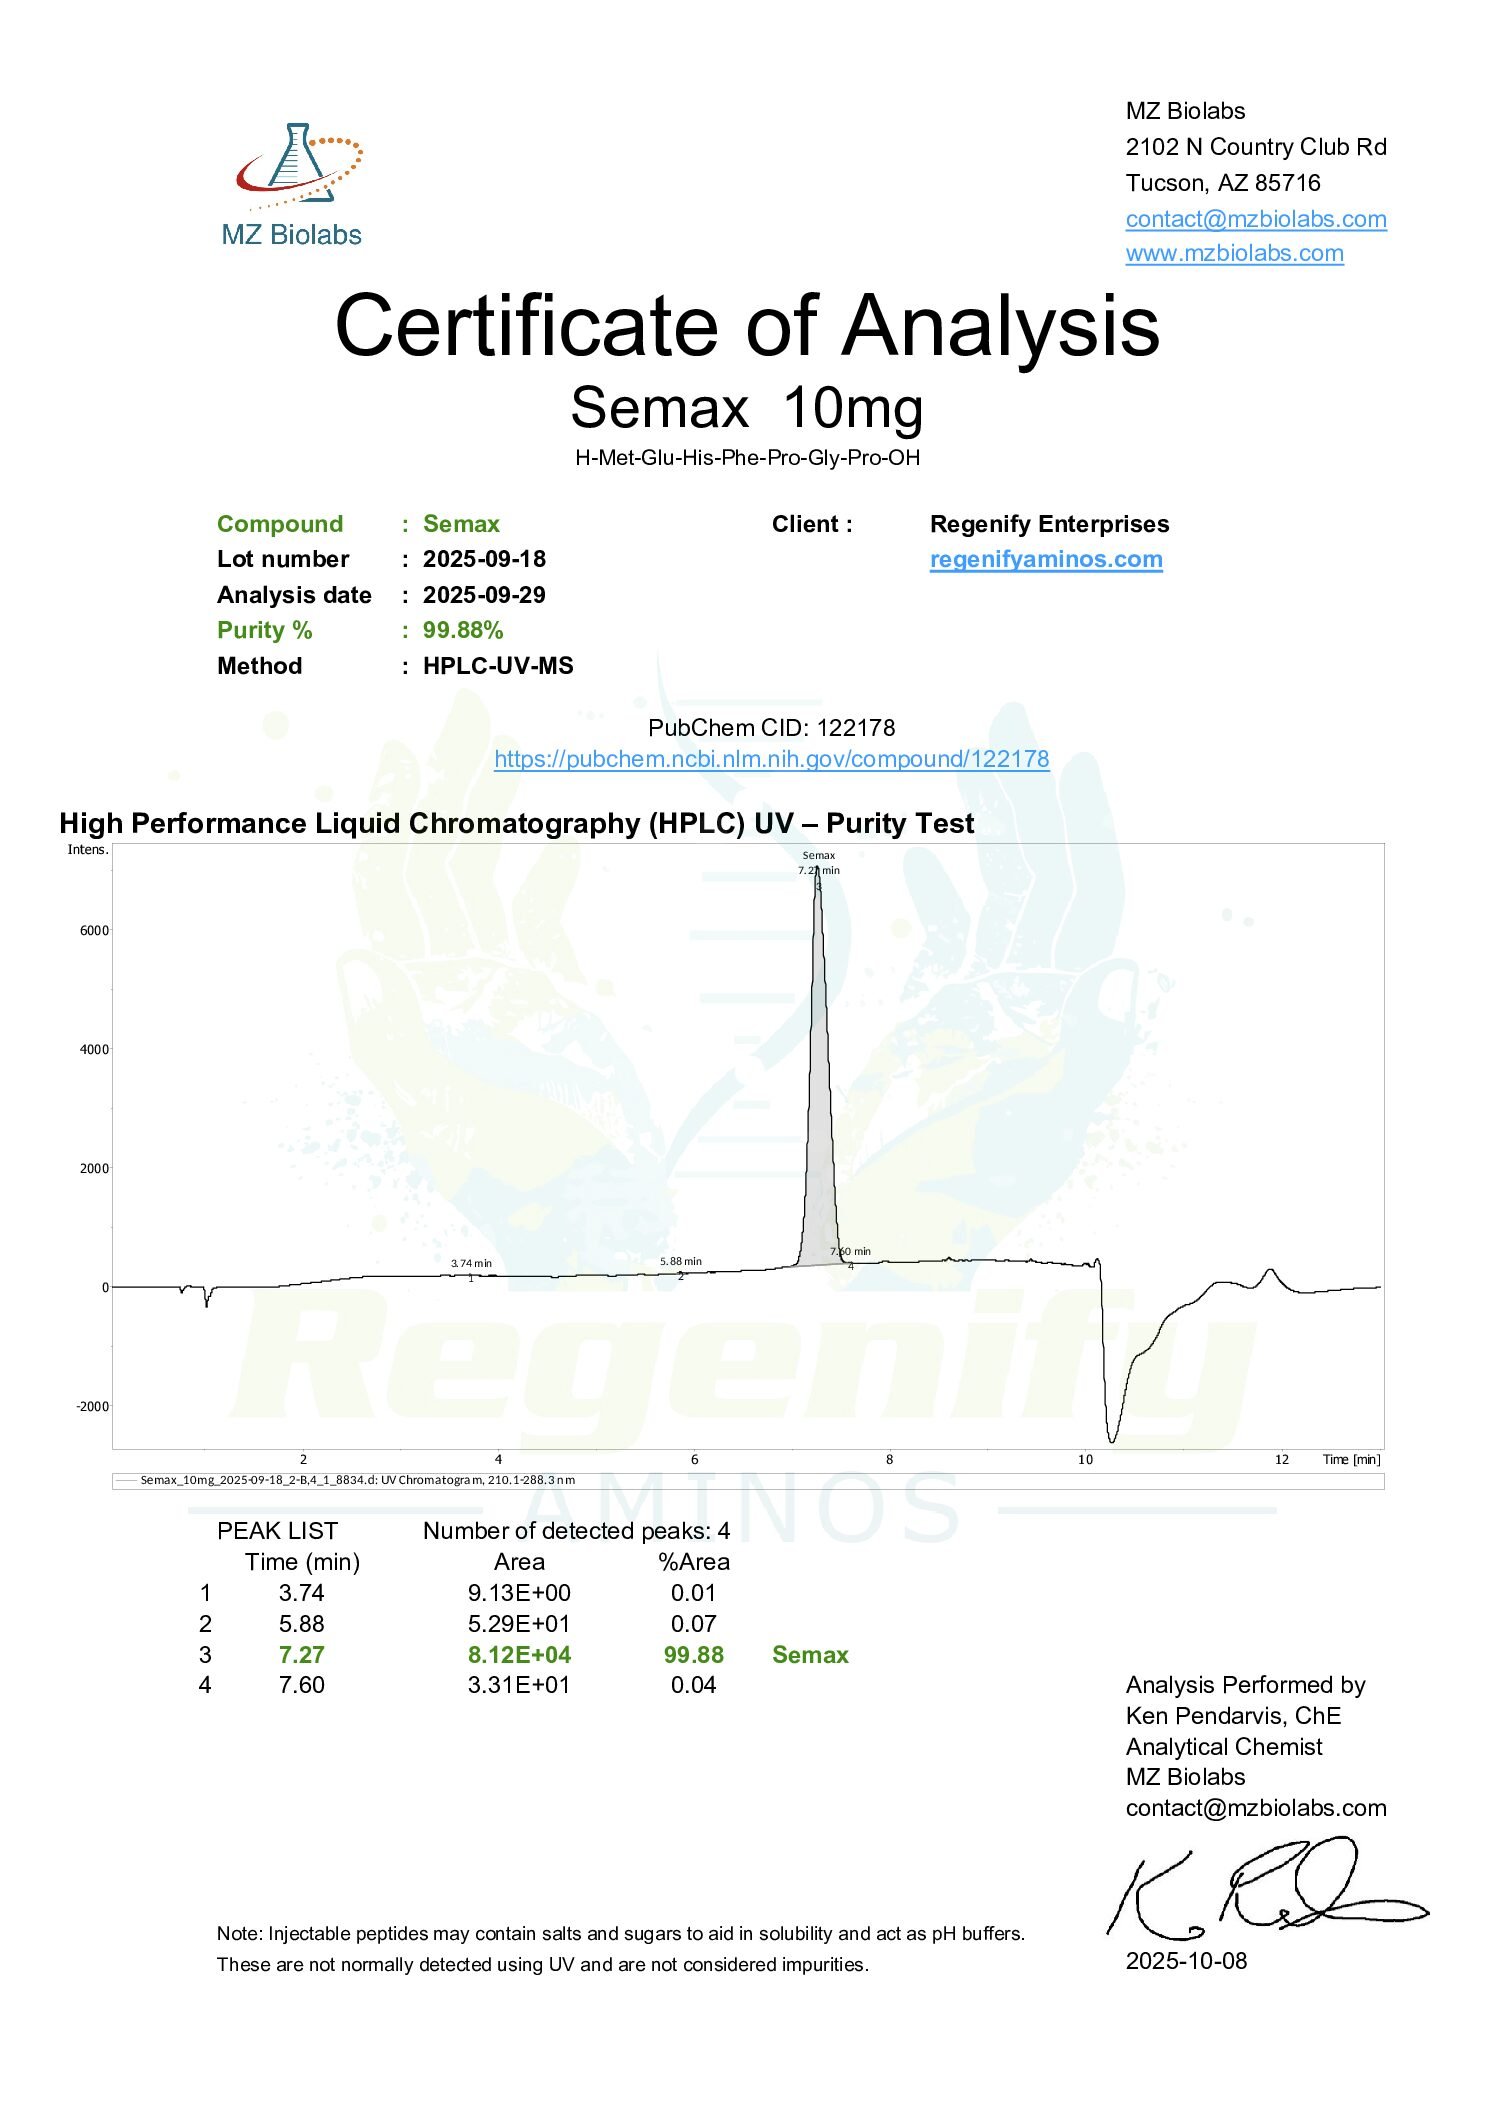Open the regenifyaminos.com client link
The height and width of the screenshot is (2117, 1496).
[1046, 559]
